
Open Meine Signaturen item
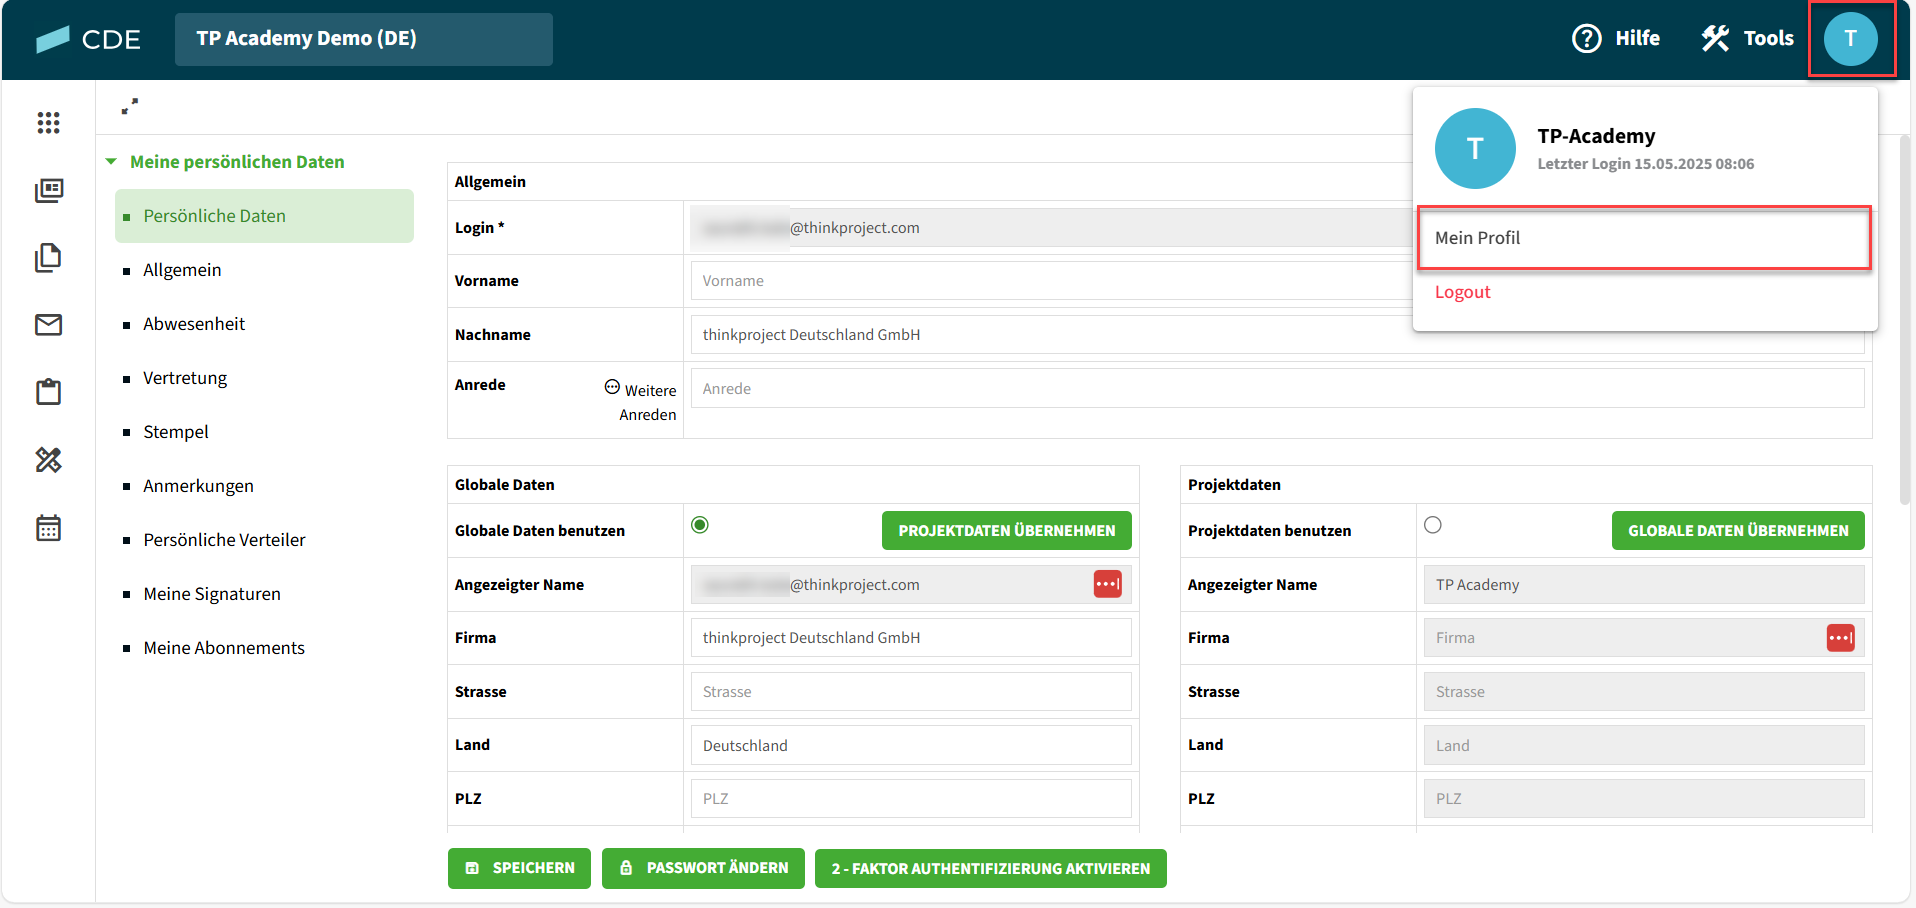(212, 594)
